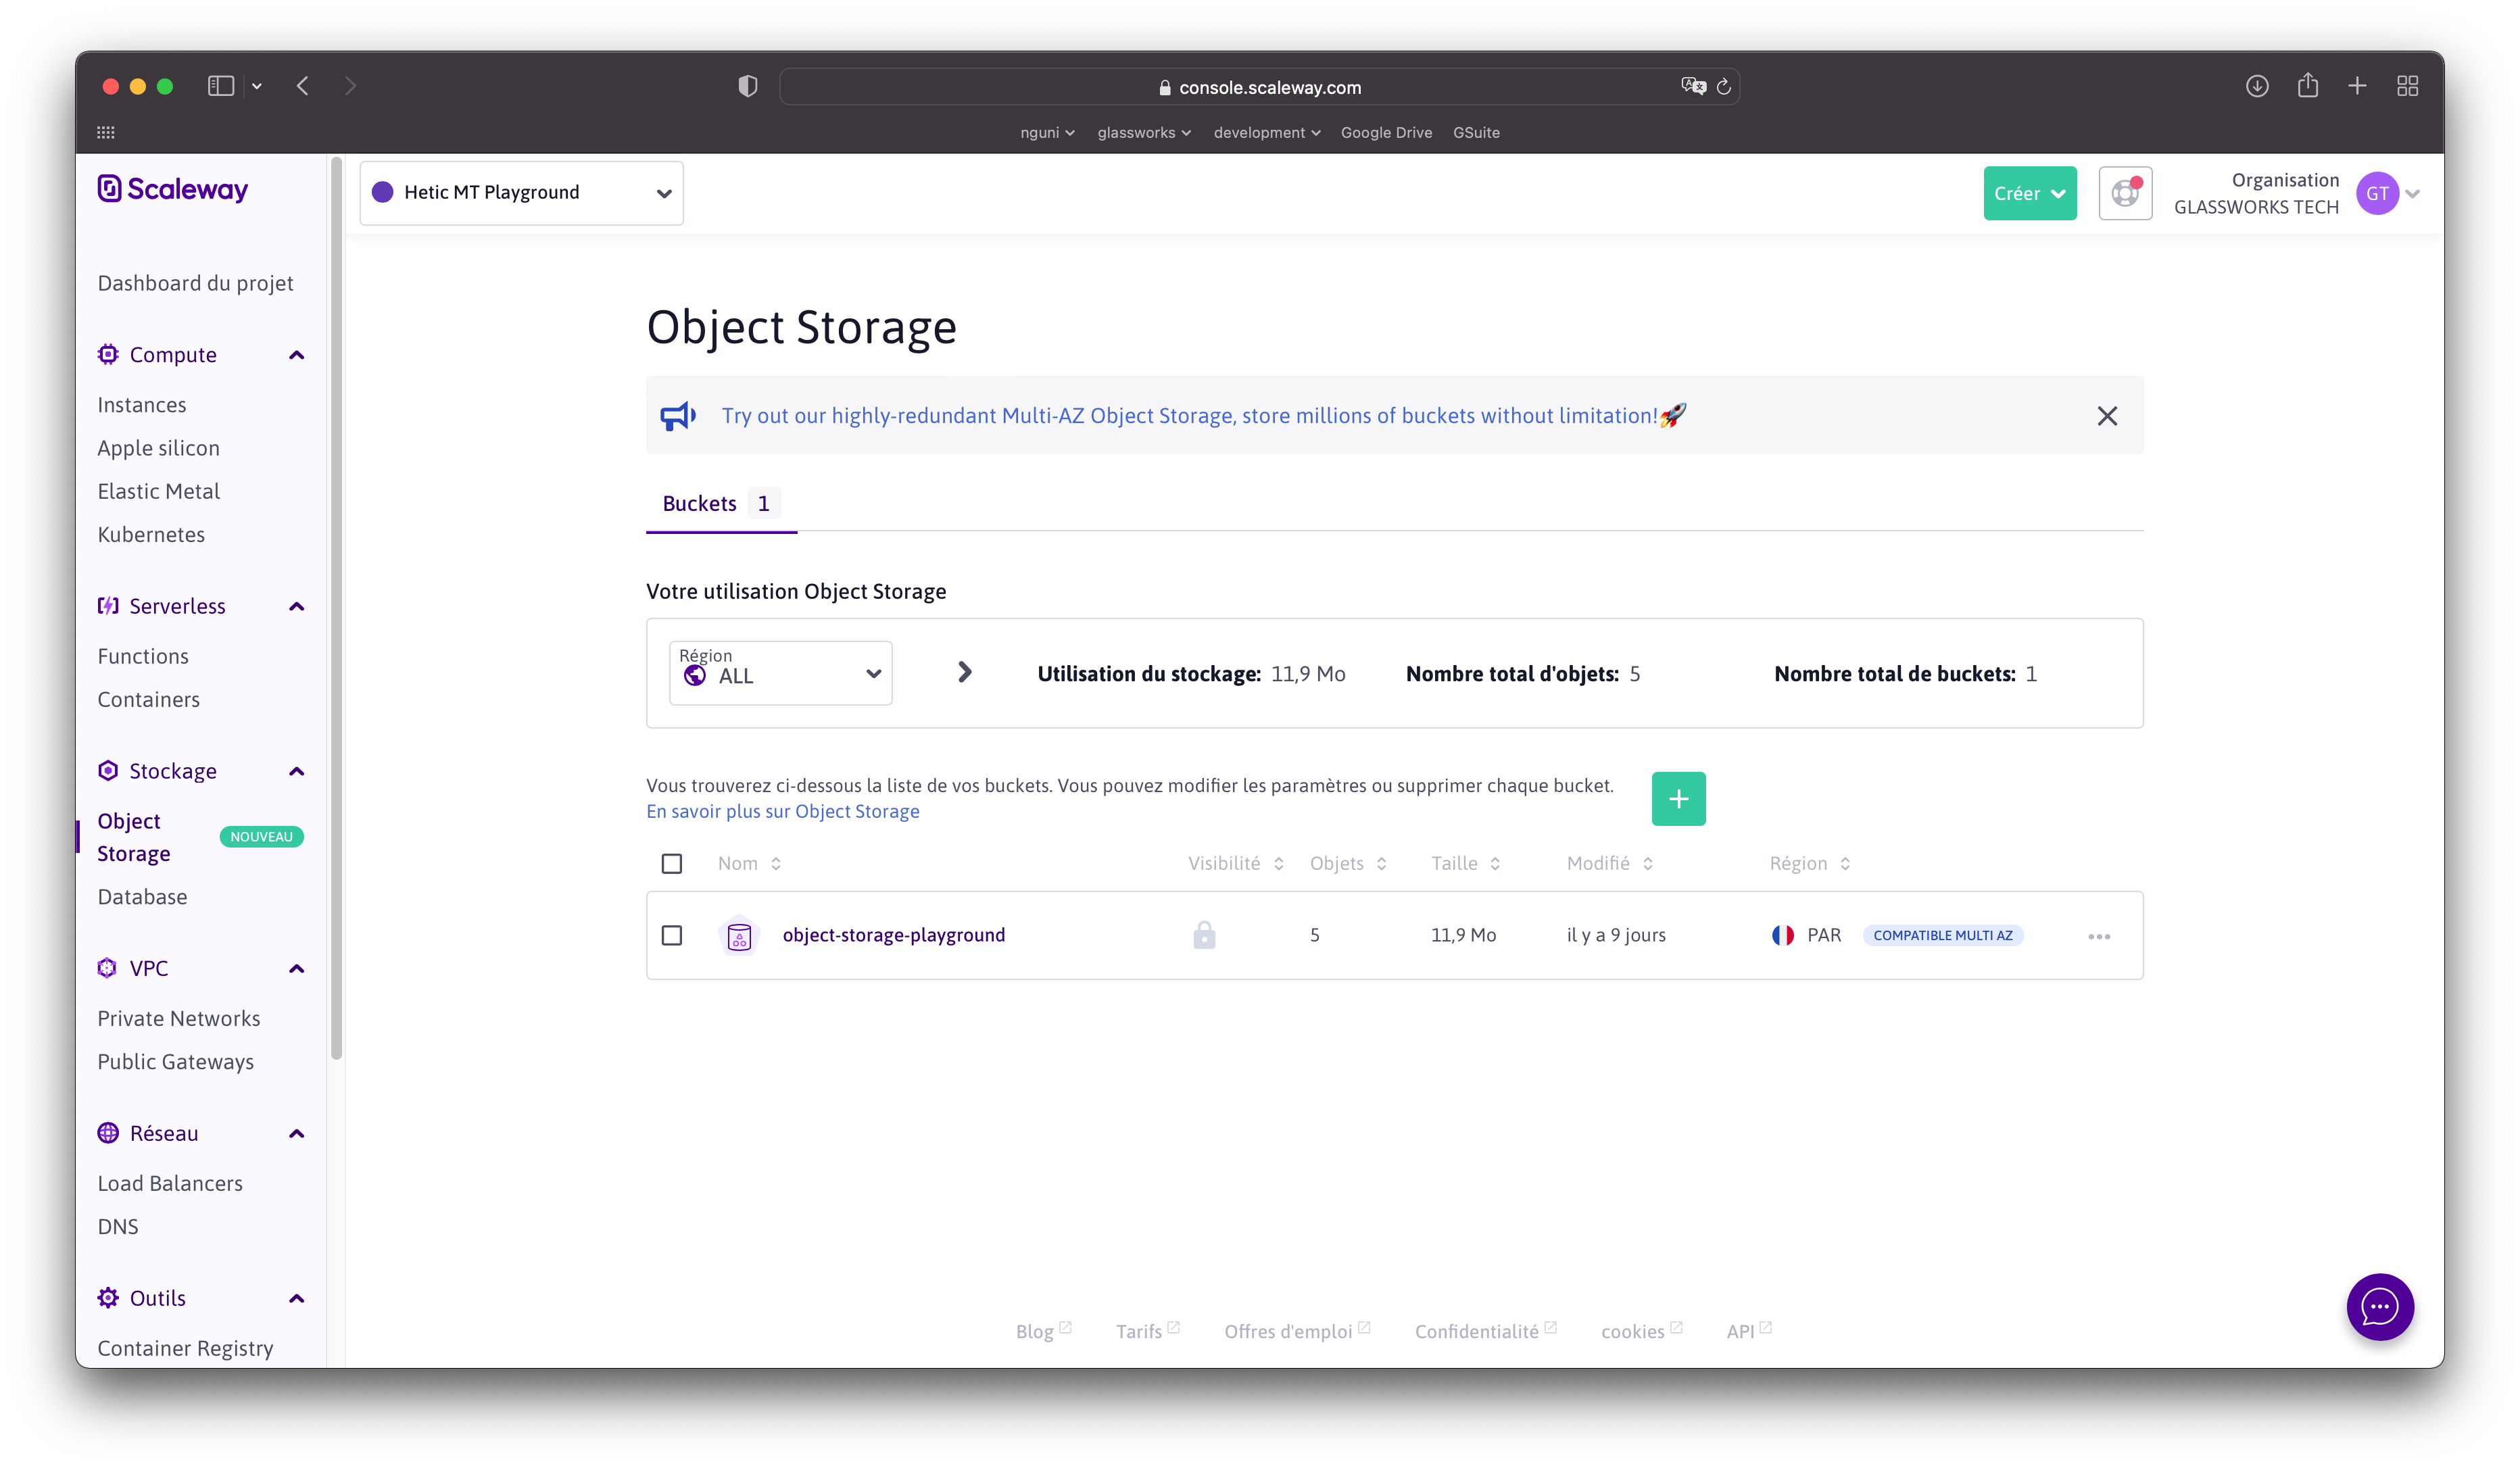Click the privacy shield icon in Safari
The width and height of the screenshot is (2520, 1468).
747,86
